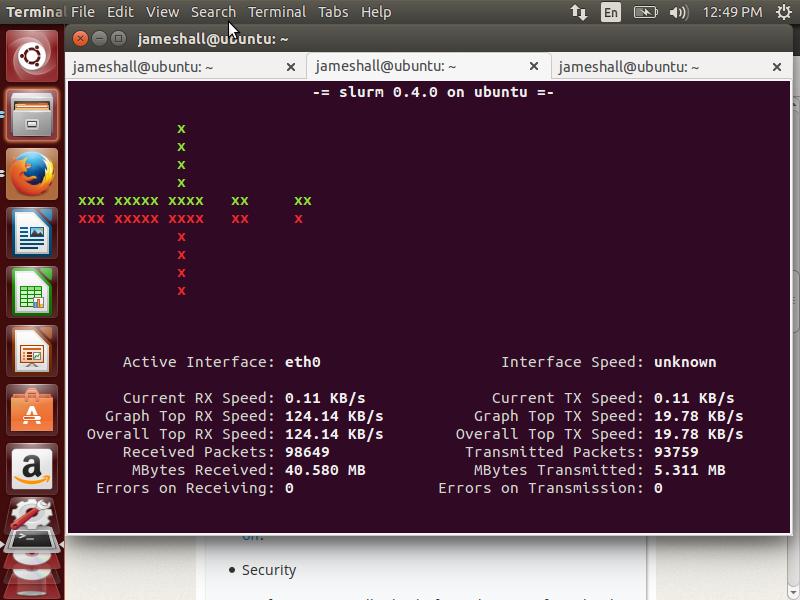Open the Help menu
Screen dimensions: 800x600
[376, 12]
